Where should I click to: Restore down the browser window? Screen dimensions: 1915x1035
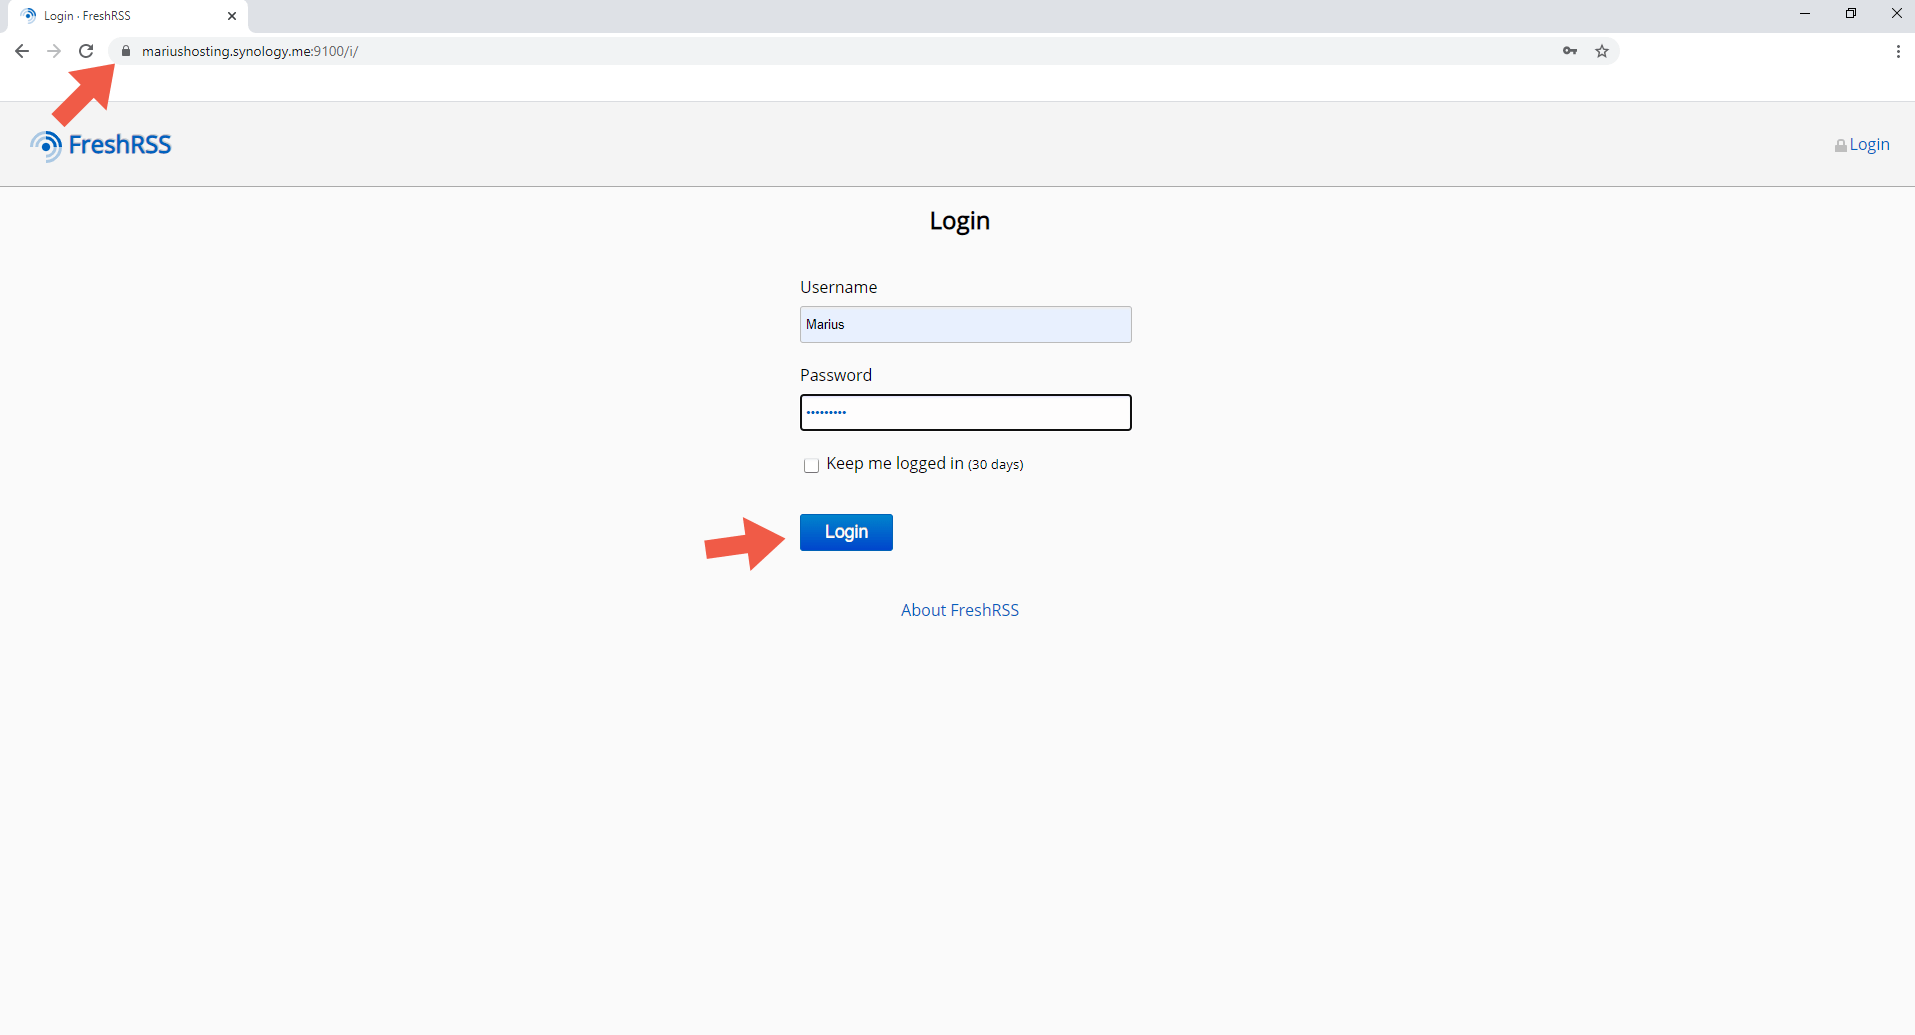[x=1851, y=14]
